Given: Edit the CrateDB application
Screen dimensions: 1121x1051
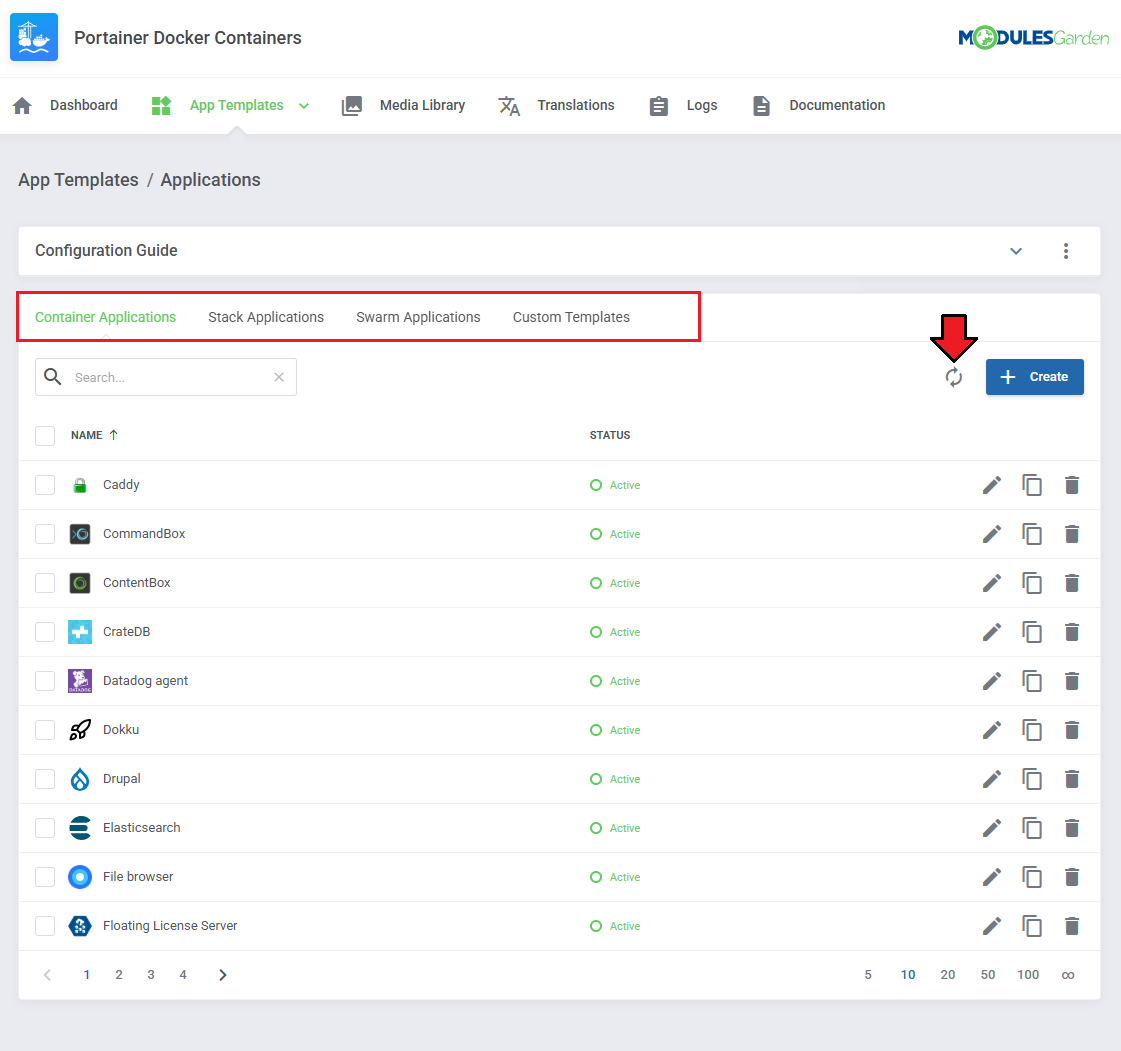Looking at the screenshot, I should [x=992, y=632].
